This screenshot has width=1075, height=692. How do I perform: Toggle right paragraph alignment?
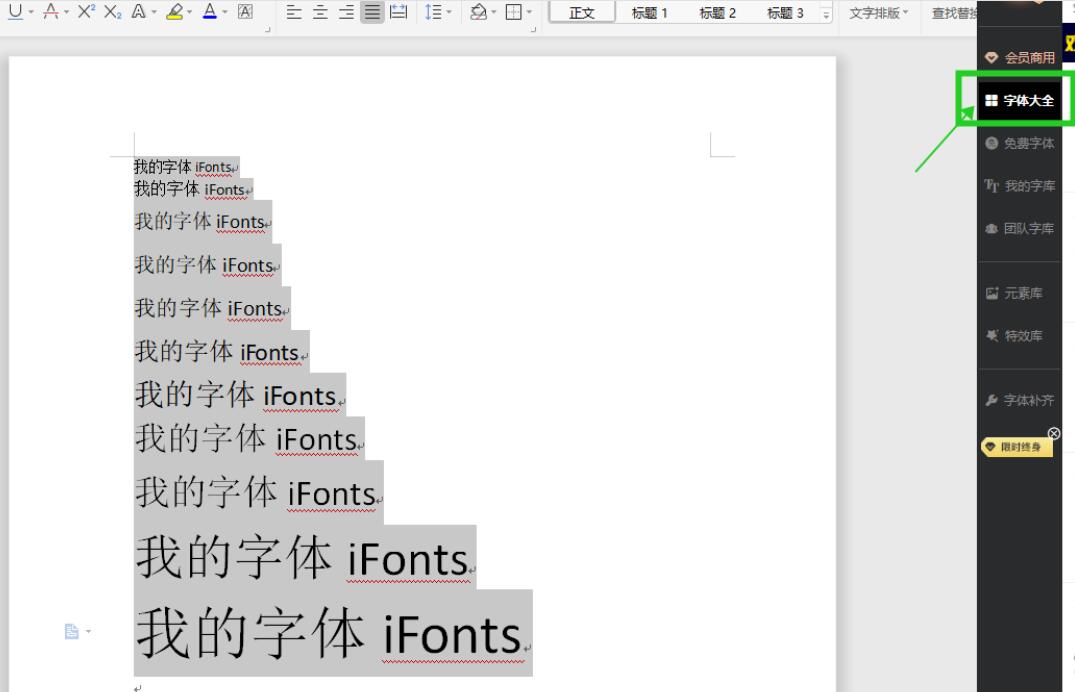[x=348, y=13]
